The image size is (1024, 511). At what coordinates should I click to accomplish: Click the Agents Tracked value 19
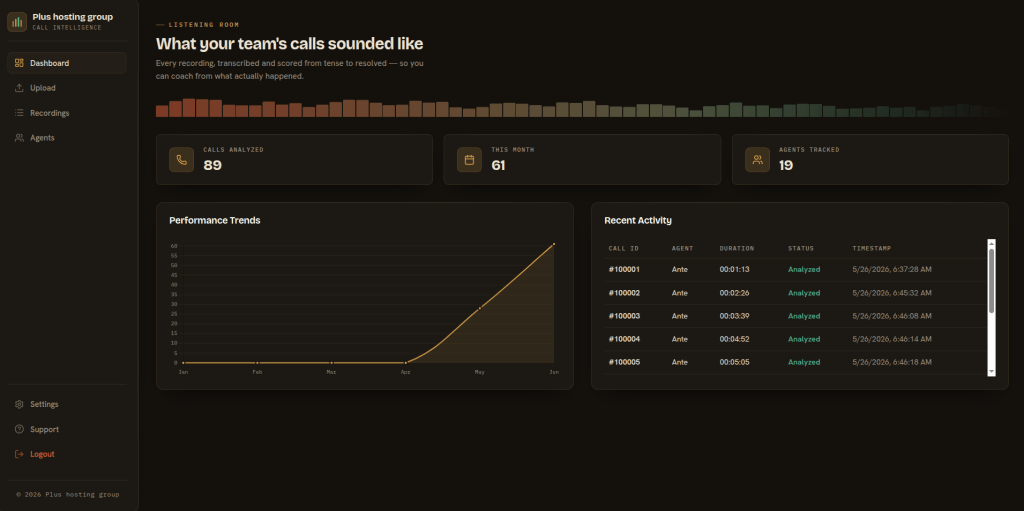pos(786,165)
